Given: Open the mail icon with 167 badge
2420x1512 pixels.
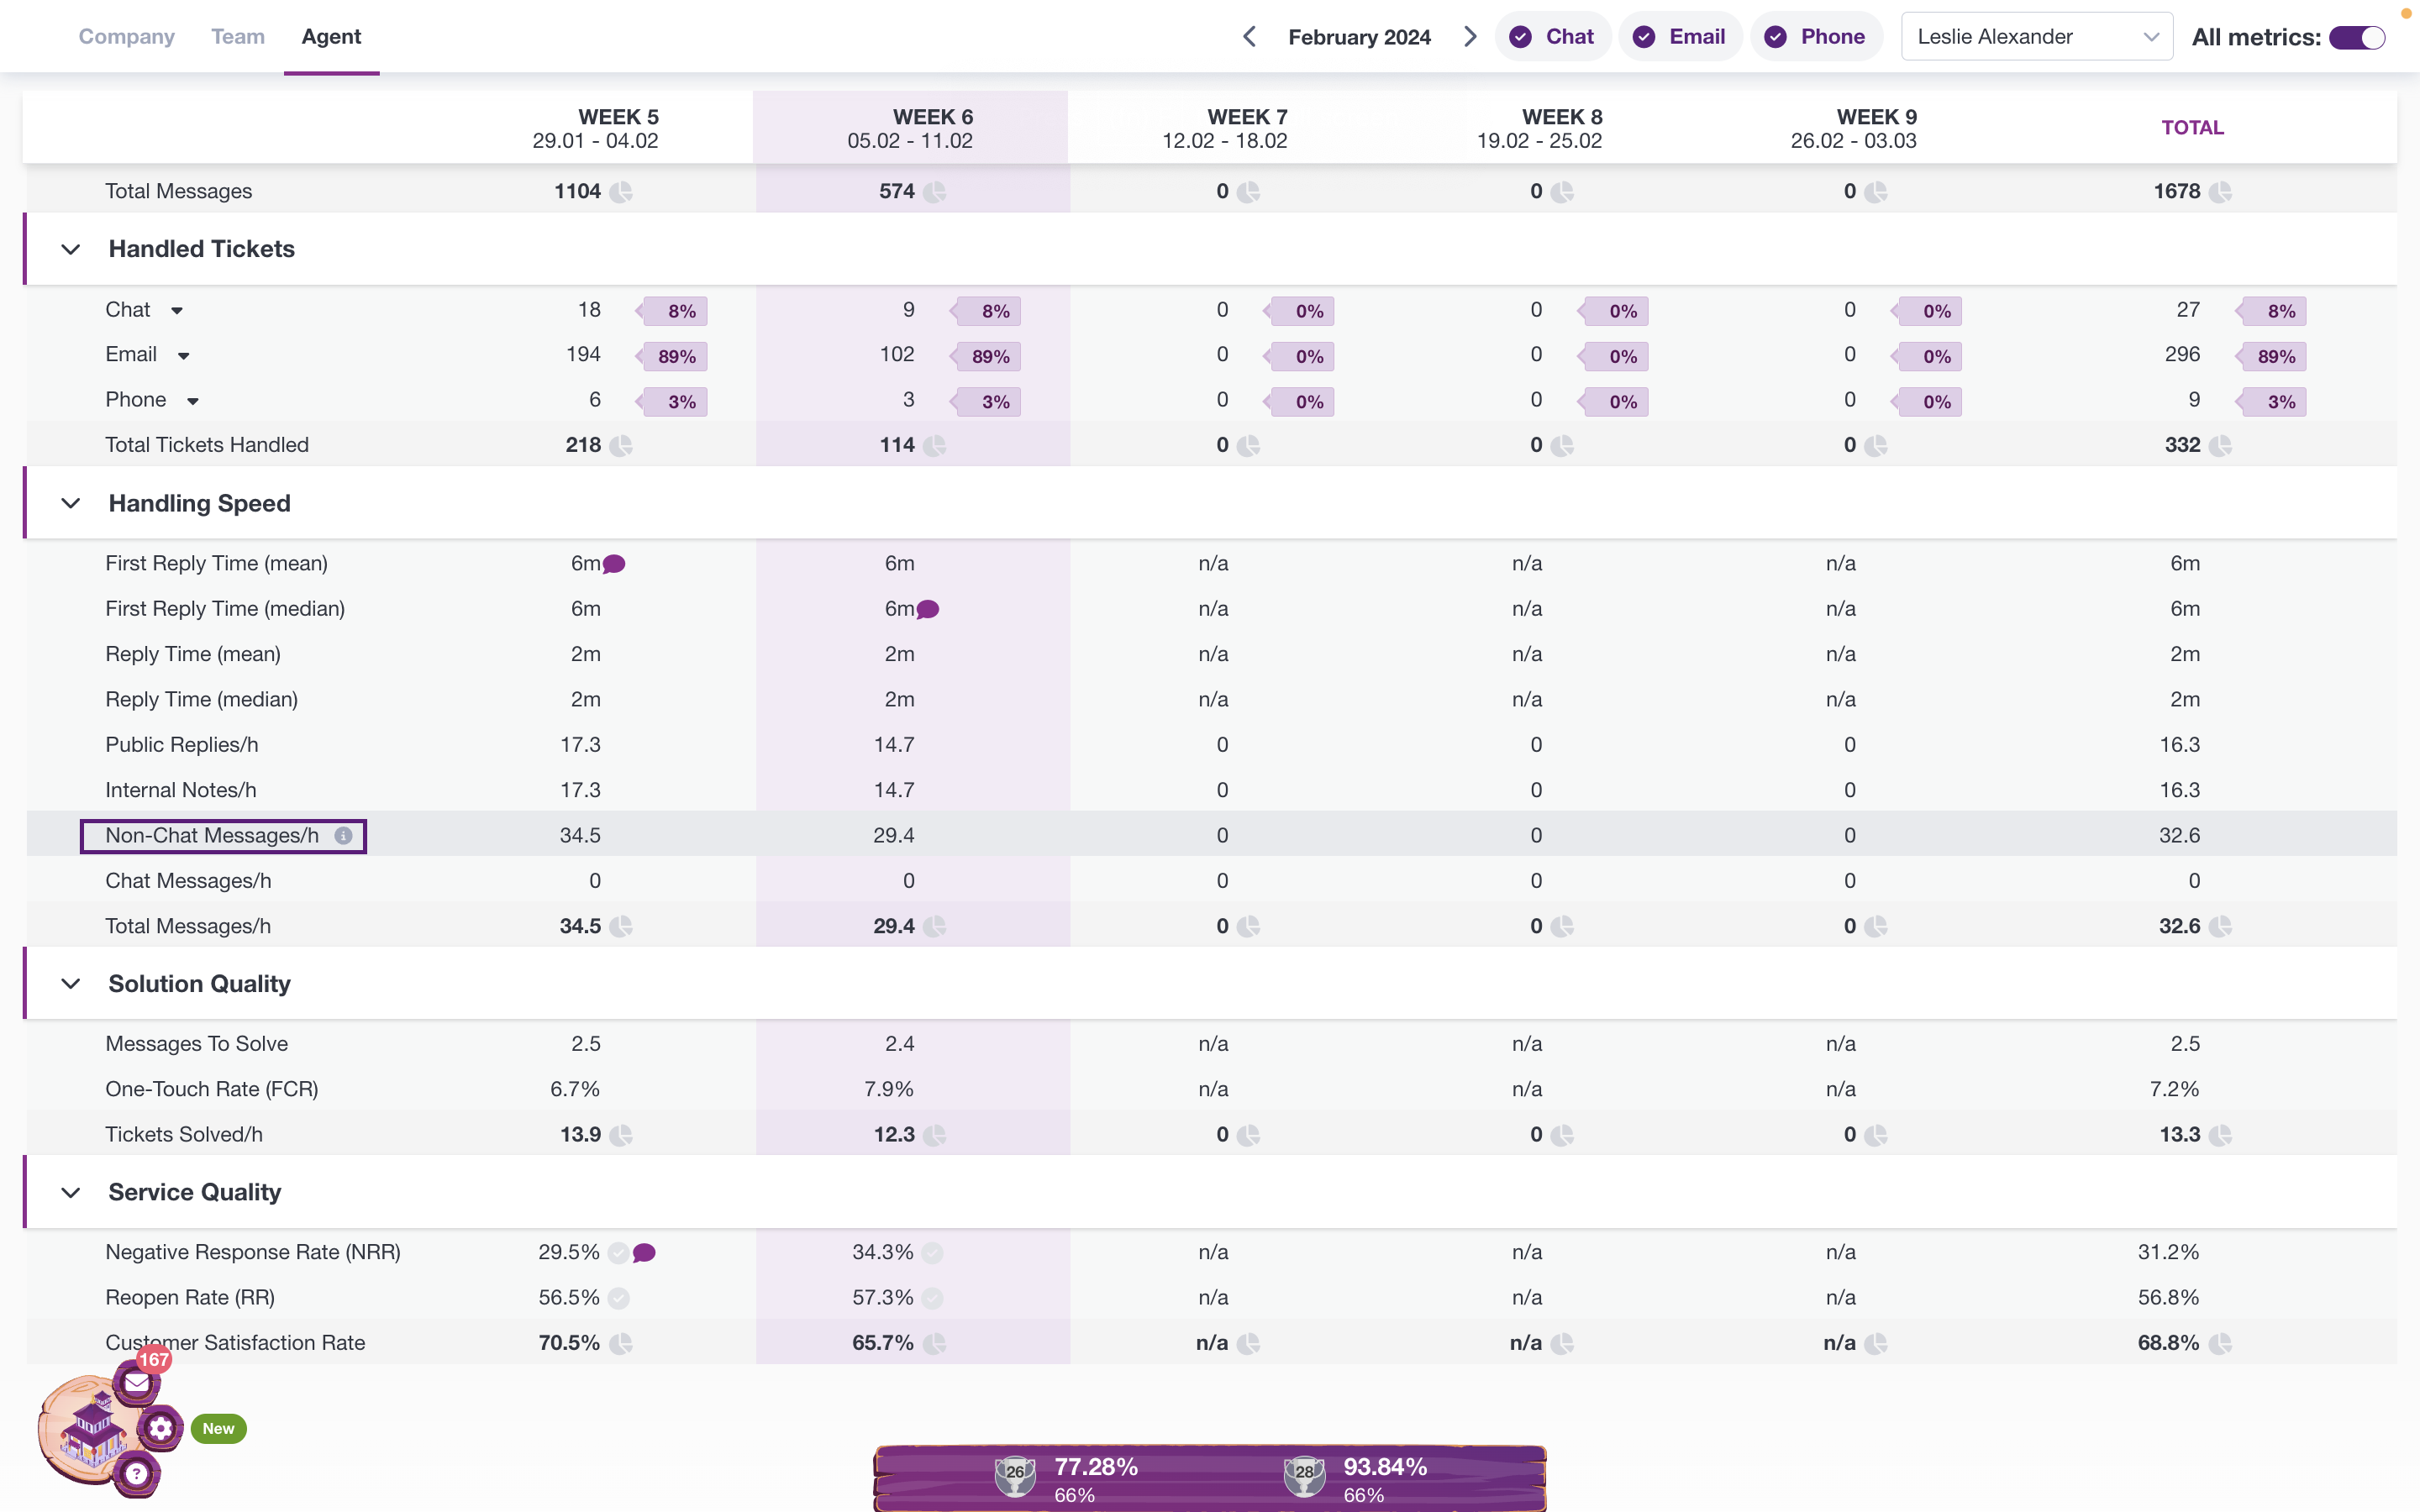Looking at the screenshot, I should 137,1382.
